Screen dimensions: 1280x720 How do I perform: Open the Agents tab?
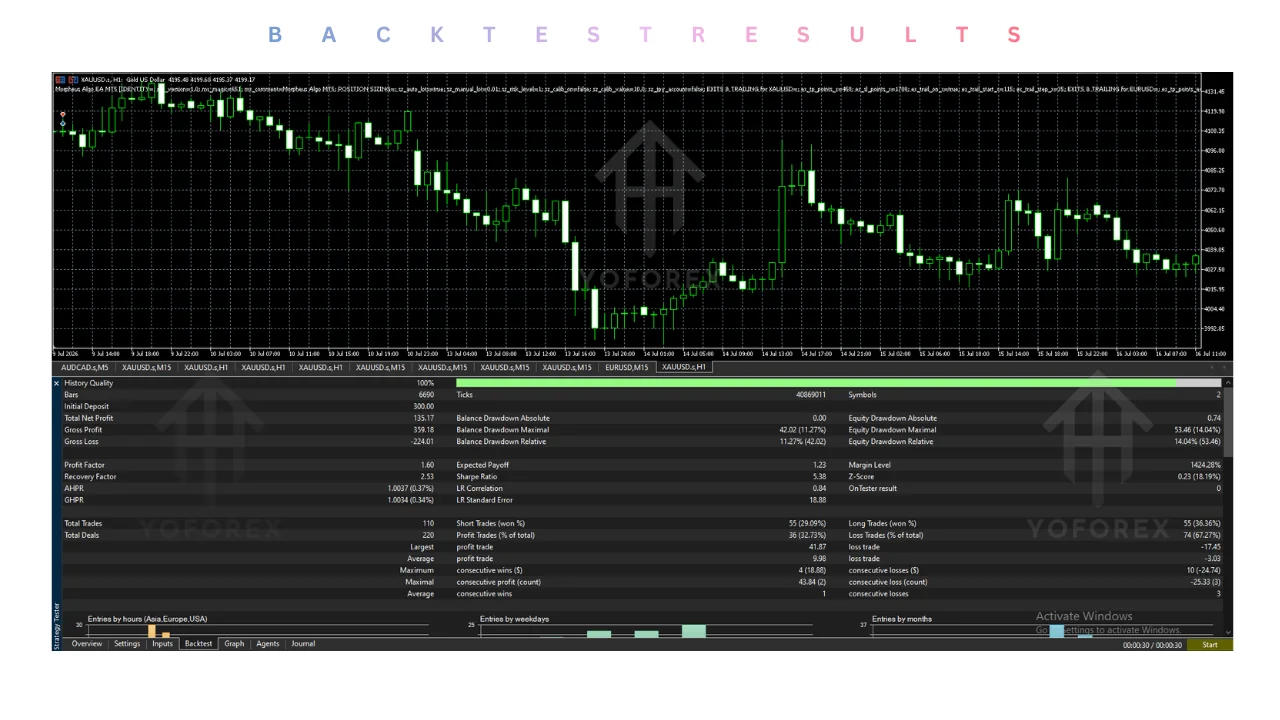click(x=268, y=644)
